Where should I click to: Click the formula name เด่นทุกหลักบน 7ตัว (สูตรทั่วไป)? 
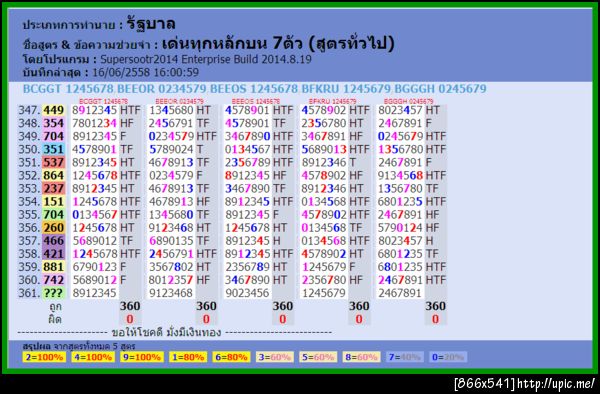[x=278, y=43]
